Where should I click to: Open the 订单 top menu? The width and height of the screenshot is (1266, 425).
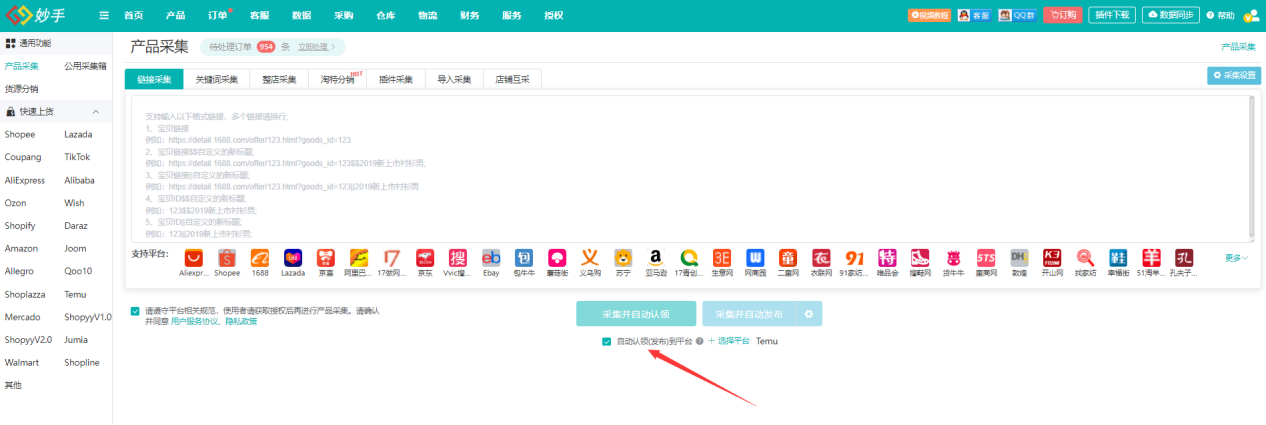pyautogui.click(x=218, y=15)
